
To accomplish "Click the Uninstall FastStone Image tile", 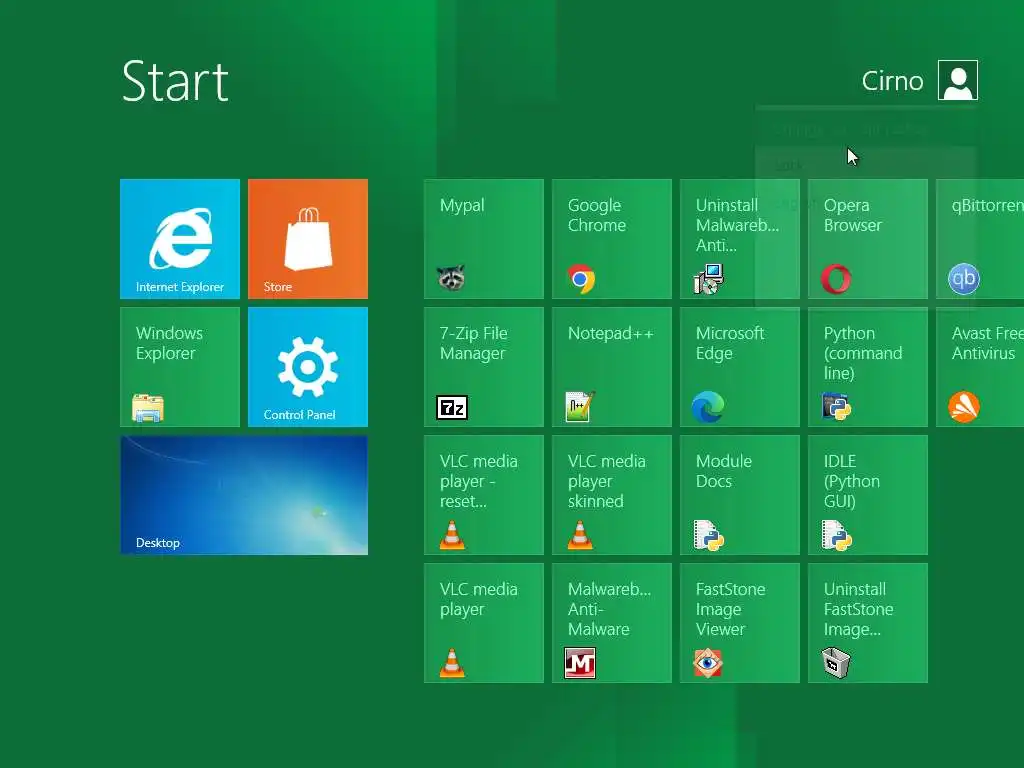I will (x=868, y=623).
